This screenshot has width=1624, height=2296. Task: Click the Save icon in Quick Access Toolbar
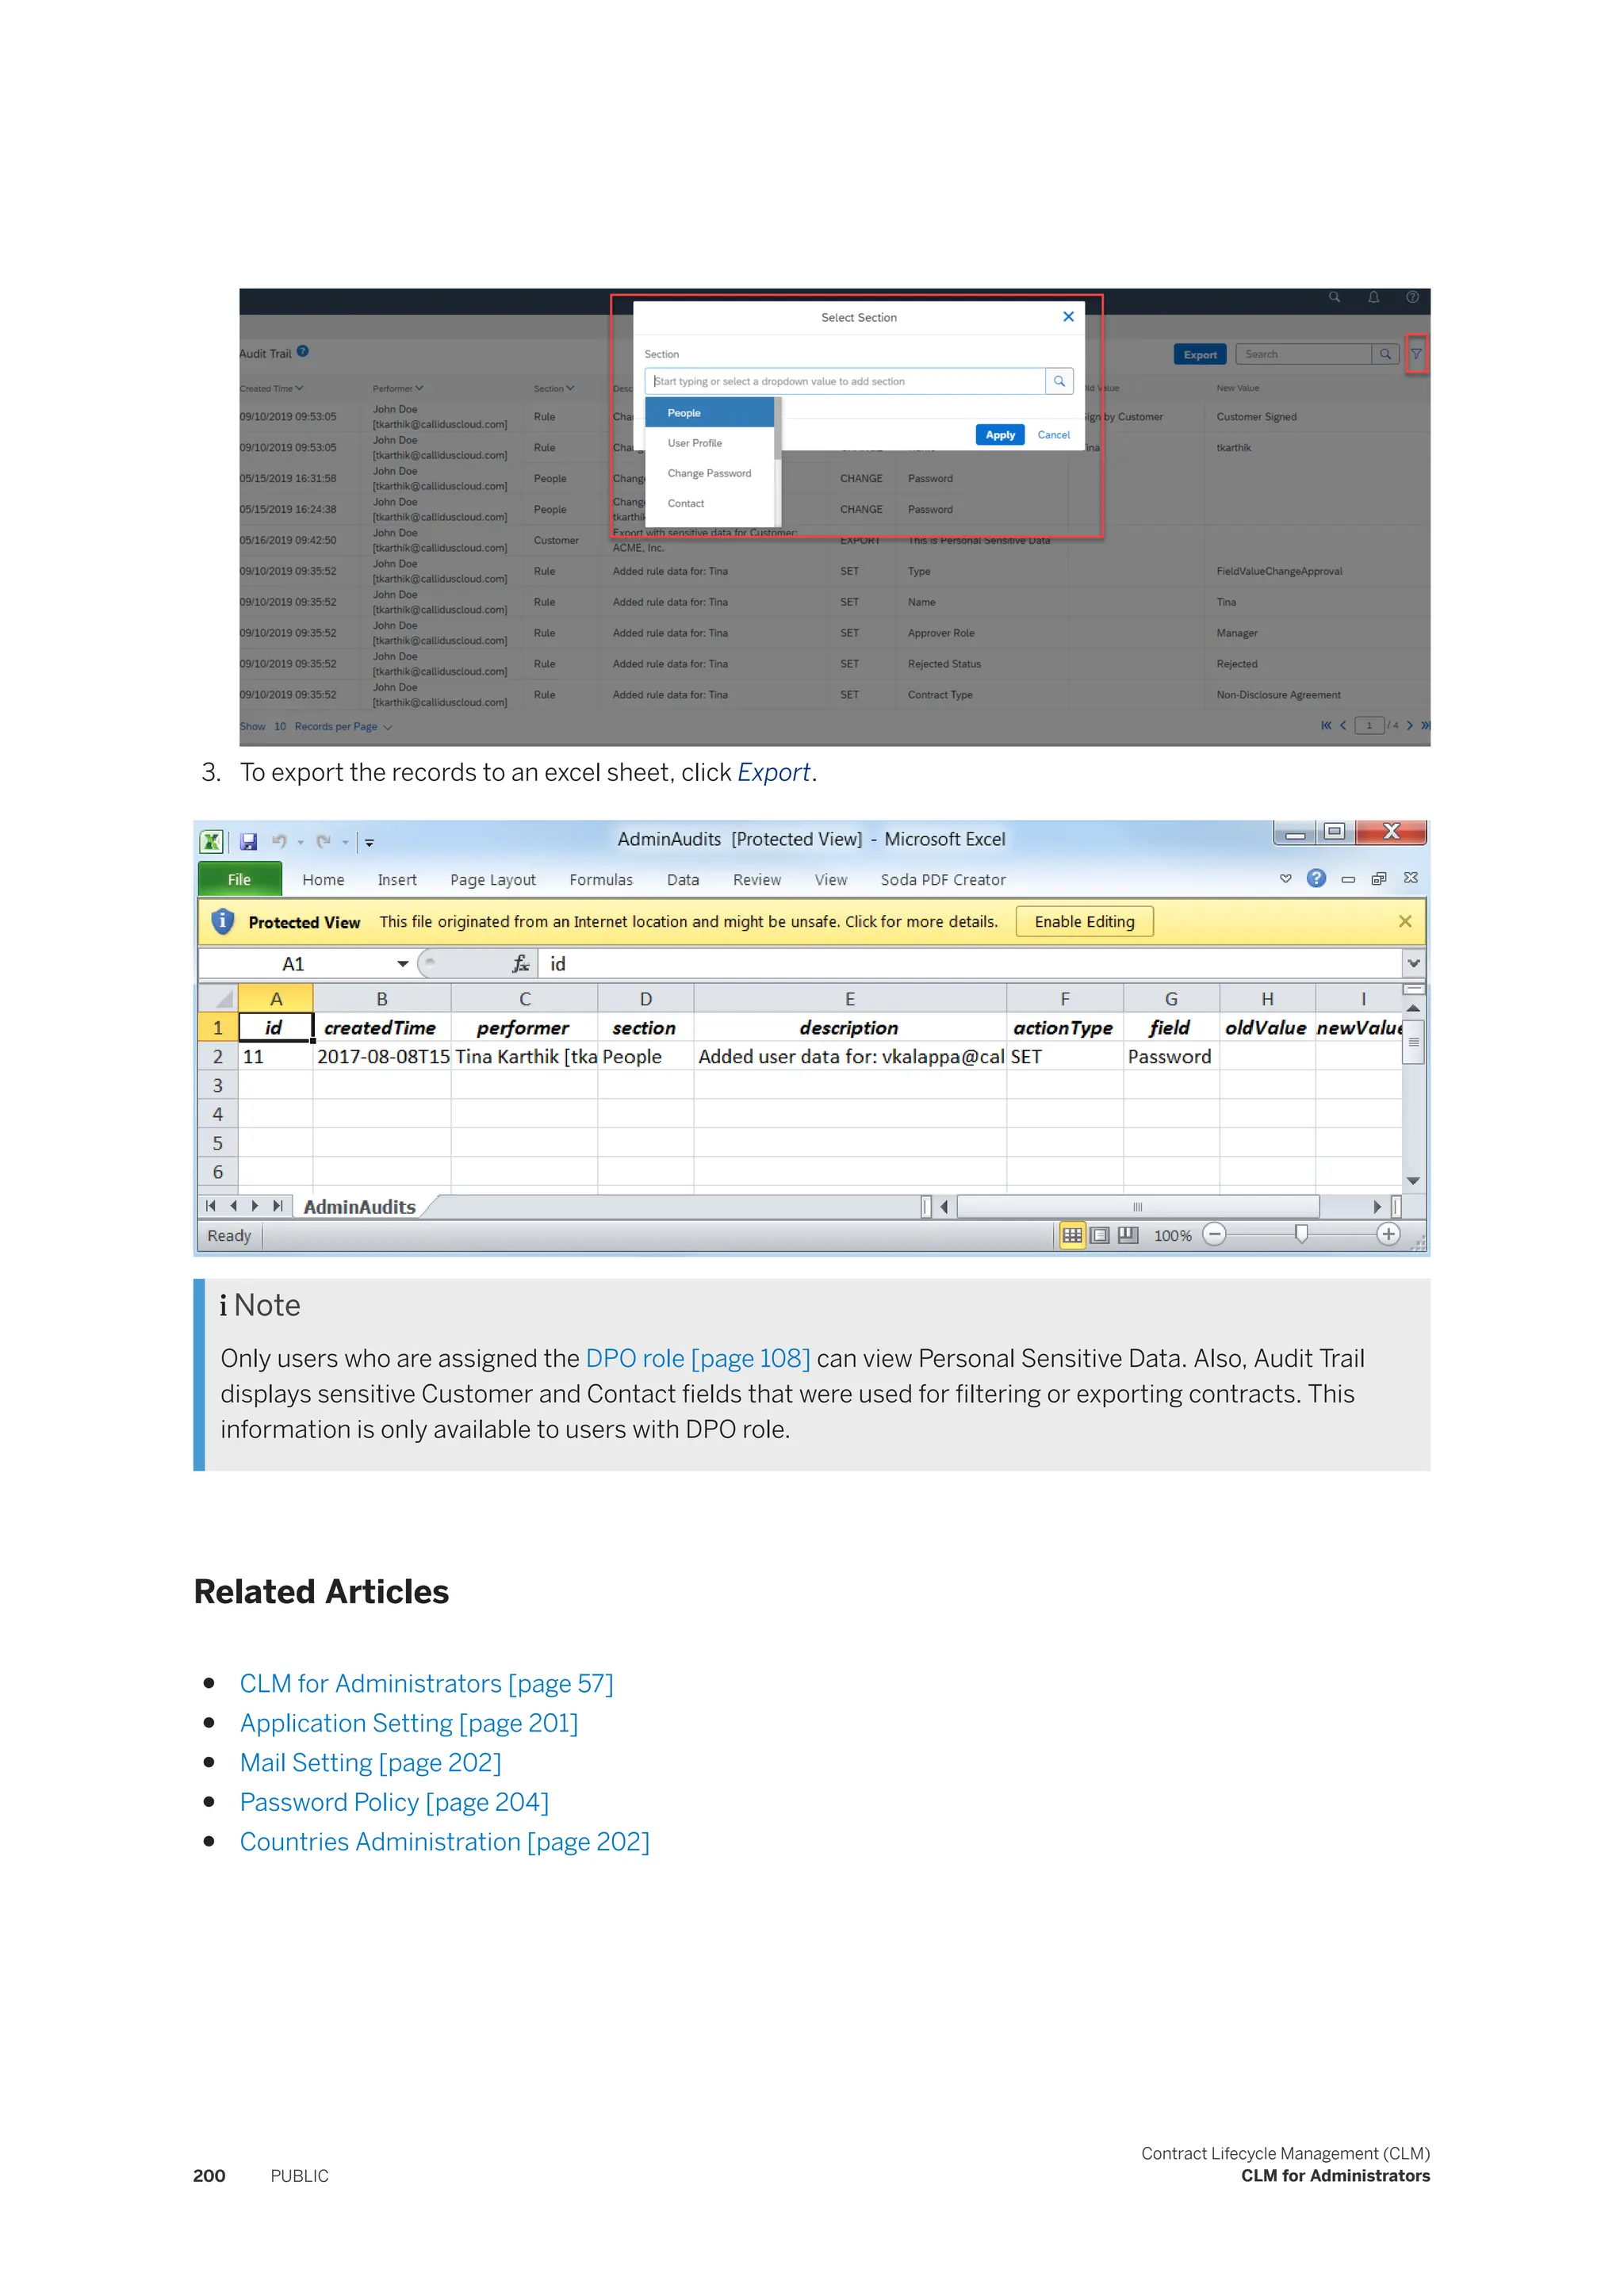(x=248, y=842)
